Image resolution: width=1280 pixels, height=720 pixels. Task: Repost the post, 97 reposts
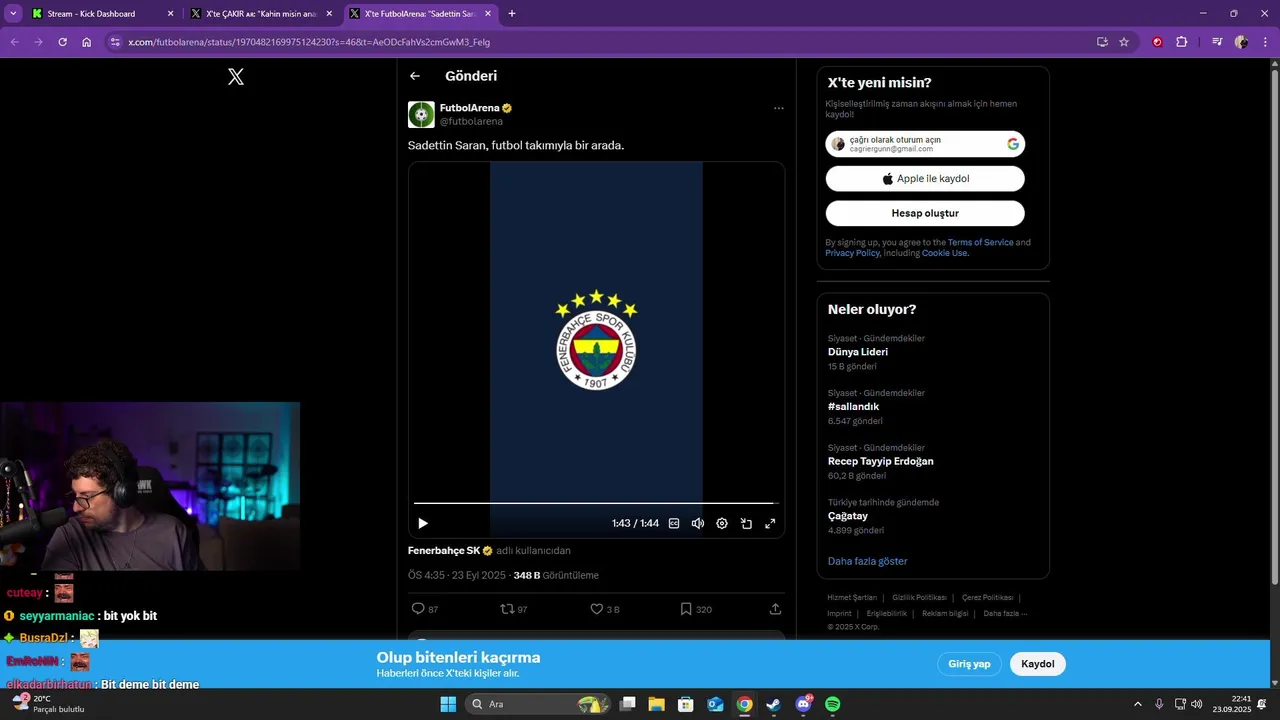(x=514, y=609)
